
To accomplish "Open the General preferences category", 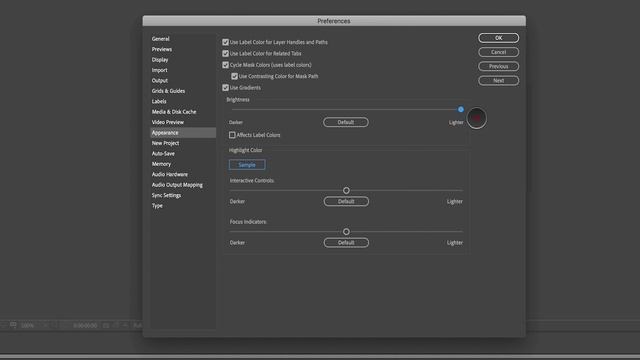I will (x=160, y=39).
